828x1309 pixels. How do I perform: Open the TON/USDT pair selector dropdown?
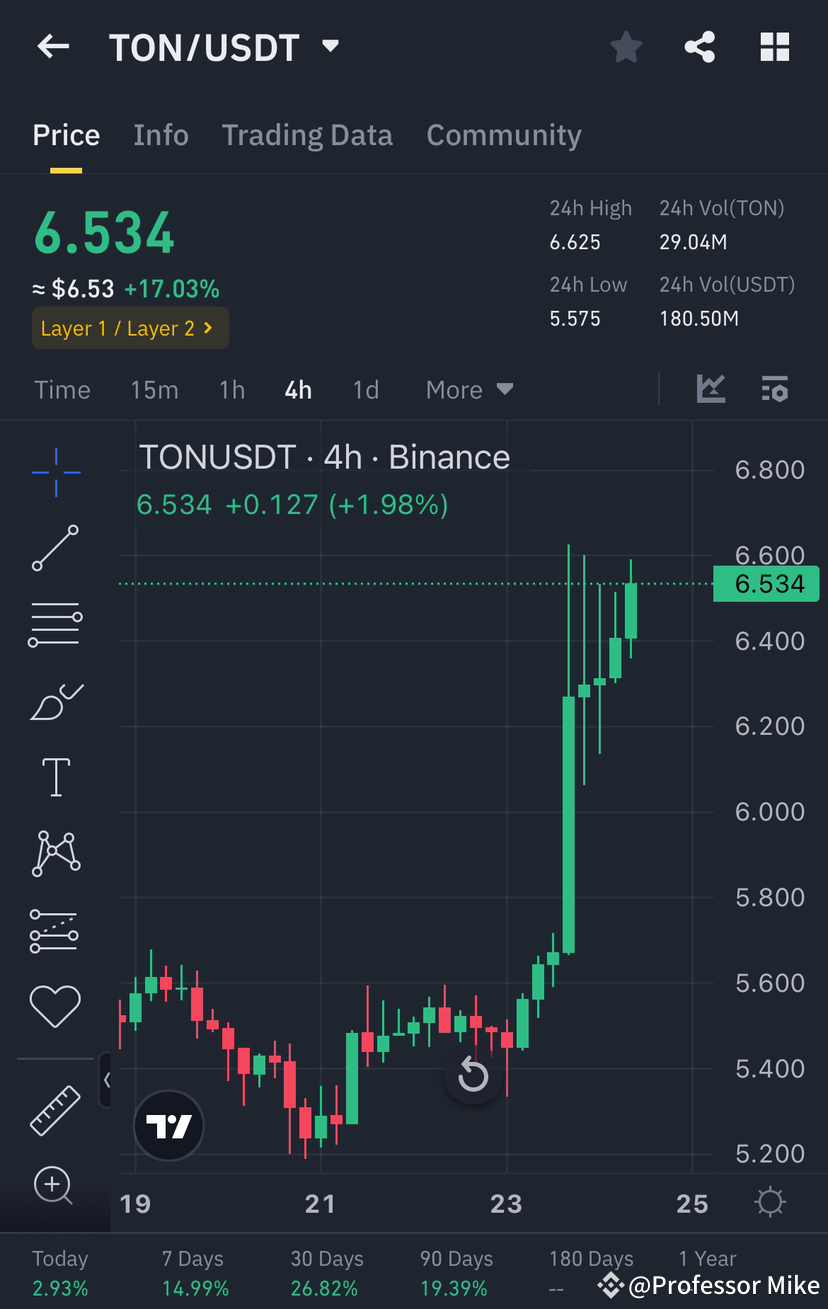(x=330, y=46)
